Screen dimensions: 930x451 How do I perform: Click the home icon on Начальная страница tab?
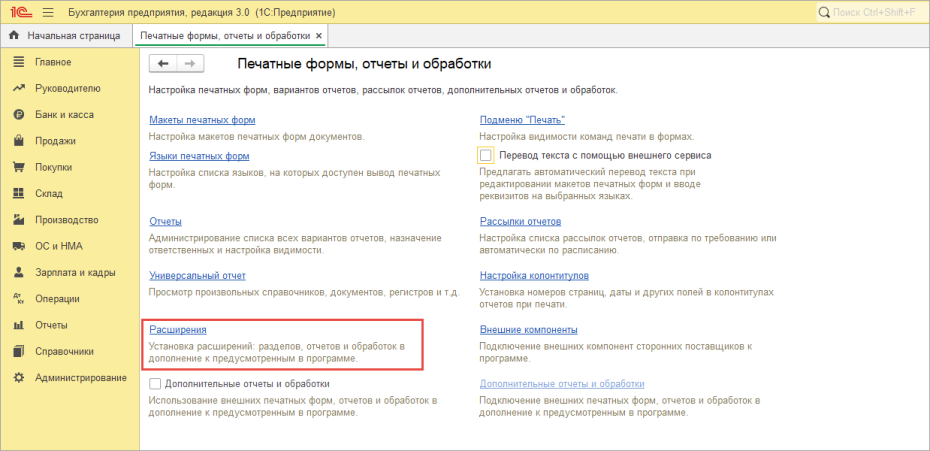[16, 36]
